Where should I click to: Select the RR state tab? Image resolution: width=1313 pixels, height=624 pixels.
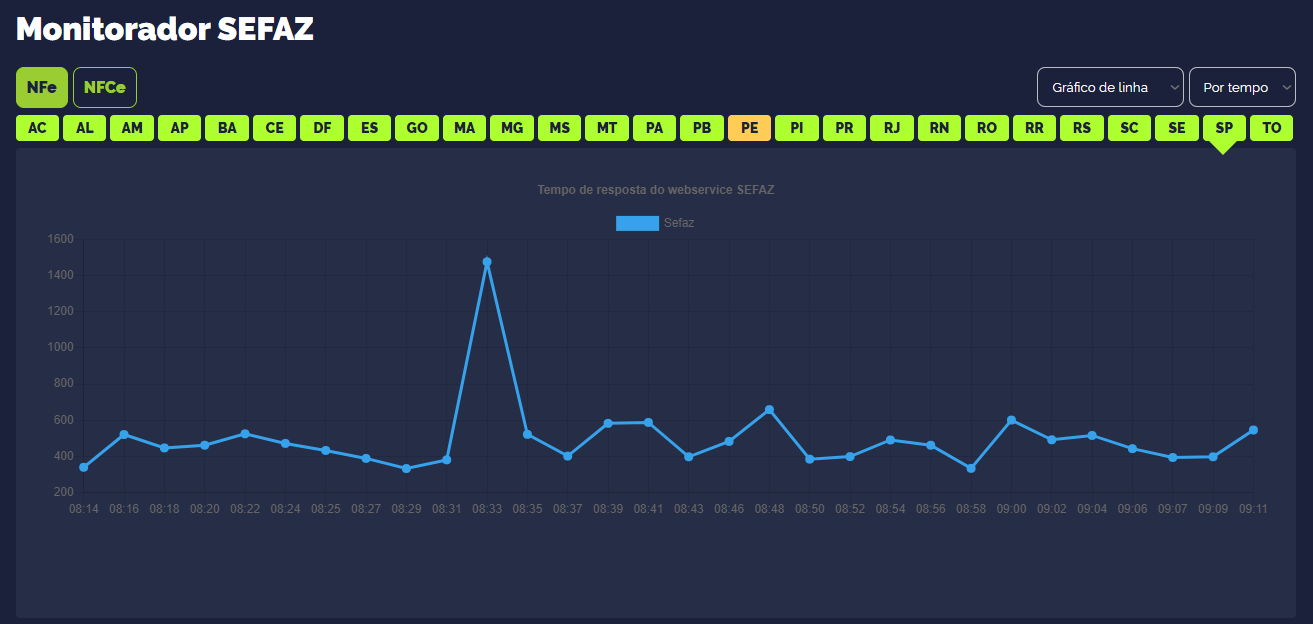coord(1035,128)
